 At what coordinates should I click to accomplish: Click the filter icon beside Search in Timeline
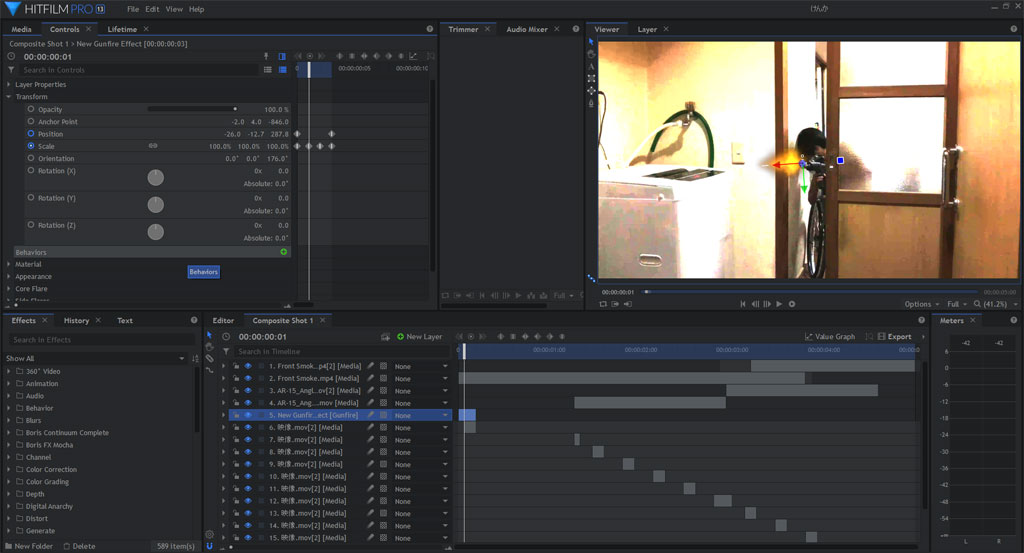(x=227, y=352)
